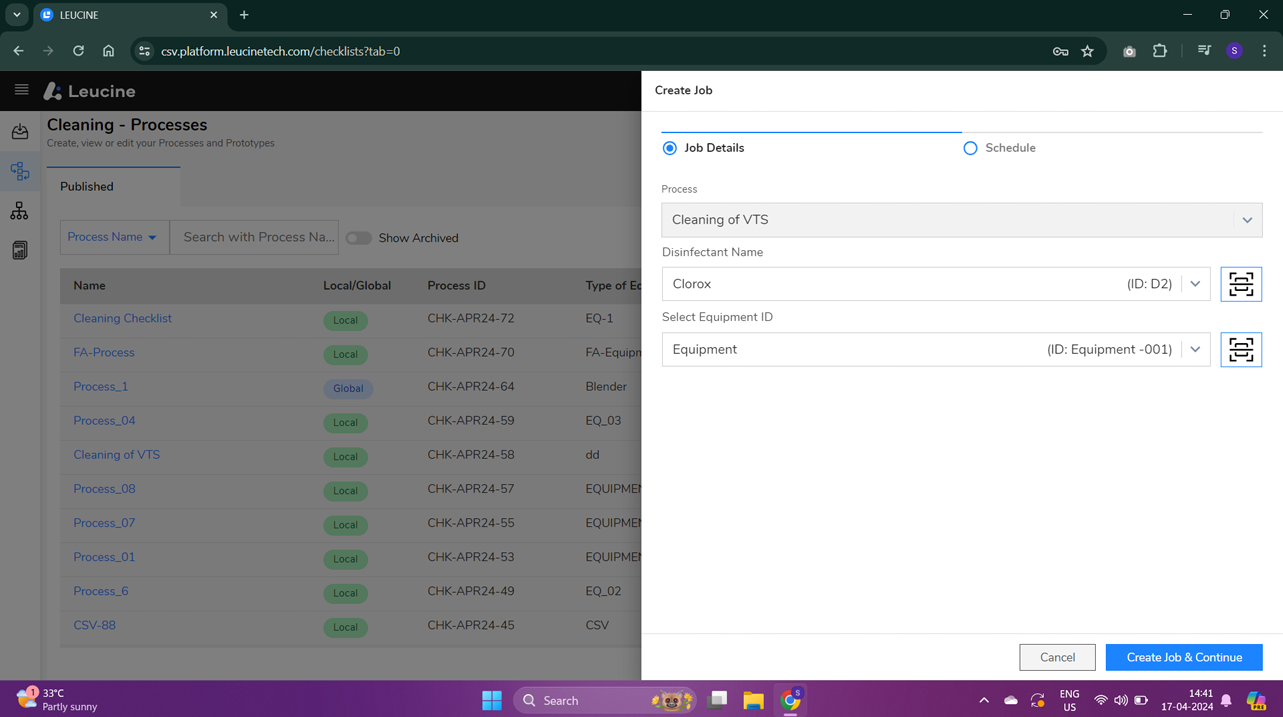Go back in browser history
Viewport: 1283px width, 717px height.
tap(18, 51)
